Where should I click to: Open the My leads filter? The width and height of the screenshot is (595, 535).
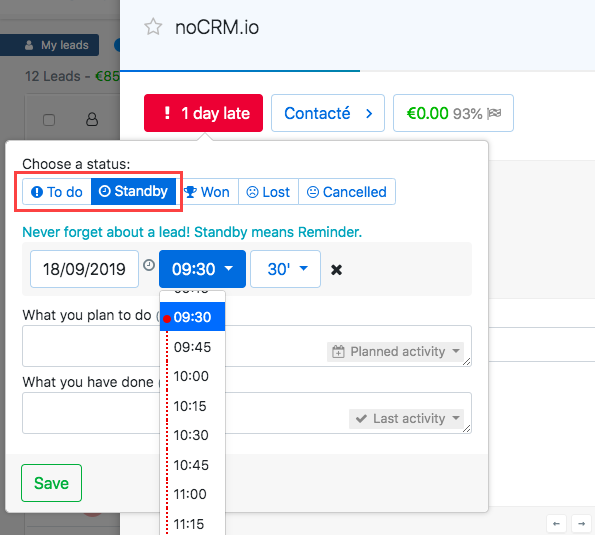50,45
